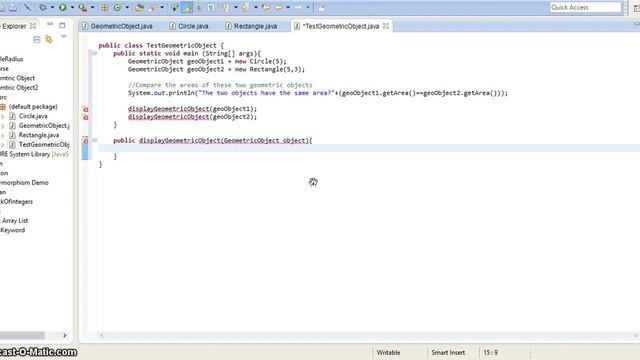Click the editor horizontal scrollbar left arrow
The image size is (640, 360).
click(x=102, y=336)
